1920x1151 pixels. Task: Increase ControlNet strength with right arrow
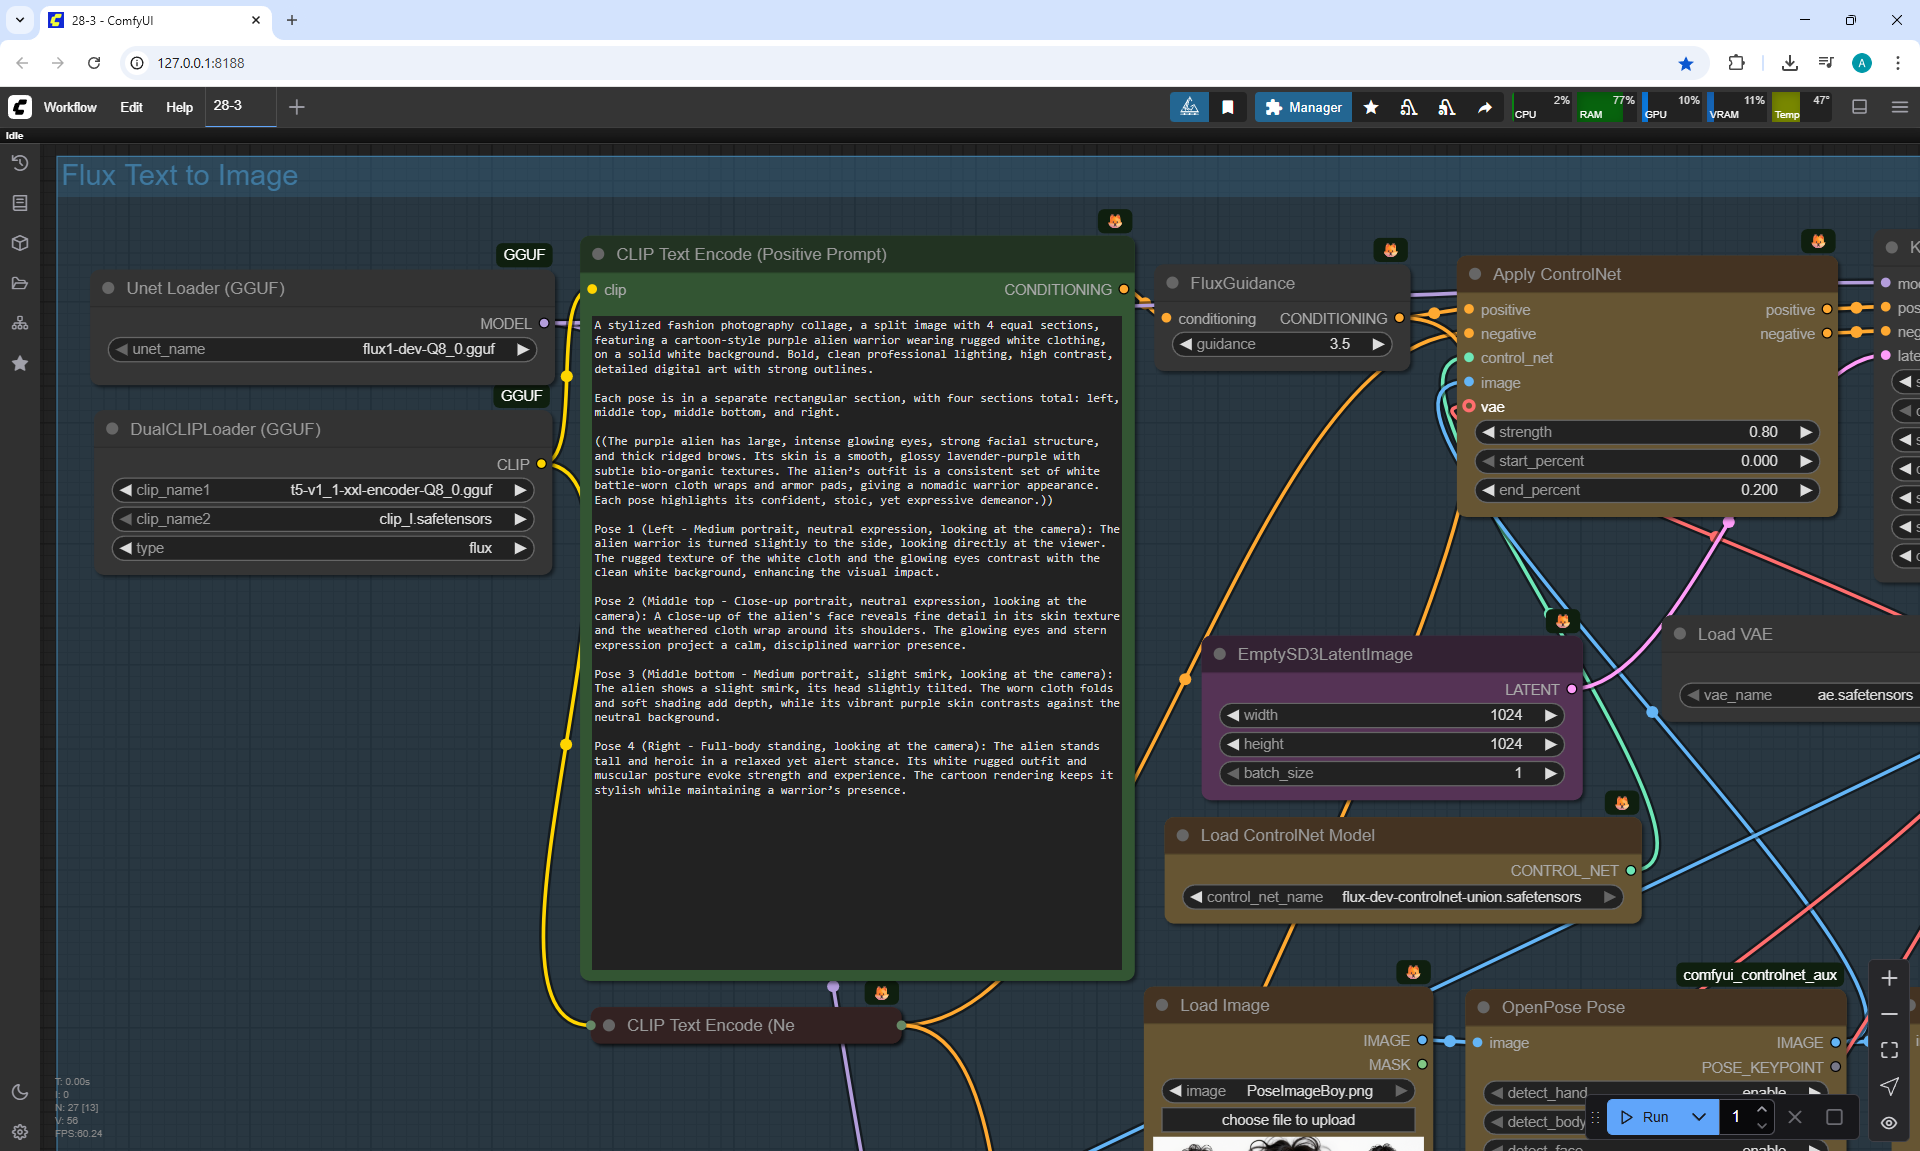pyautogui.click(x=1806, y=432)
